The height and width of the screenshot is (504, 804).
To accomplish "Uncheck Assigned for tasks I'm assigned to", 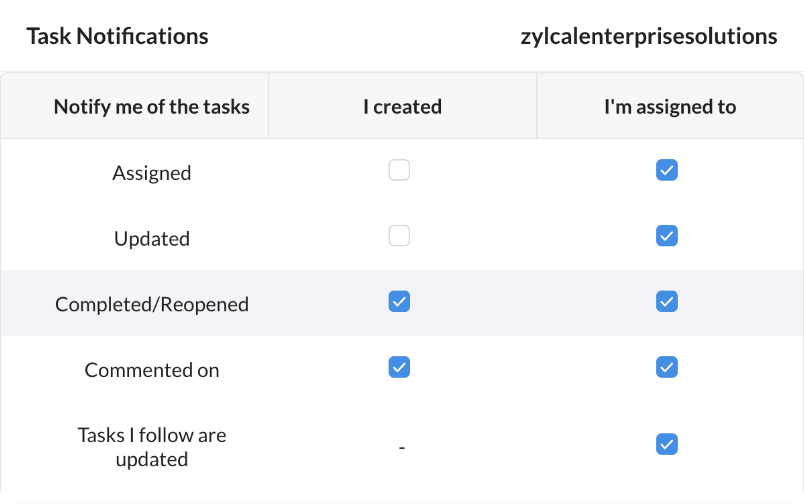I will [x=667, y=171].
